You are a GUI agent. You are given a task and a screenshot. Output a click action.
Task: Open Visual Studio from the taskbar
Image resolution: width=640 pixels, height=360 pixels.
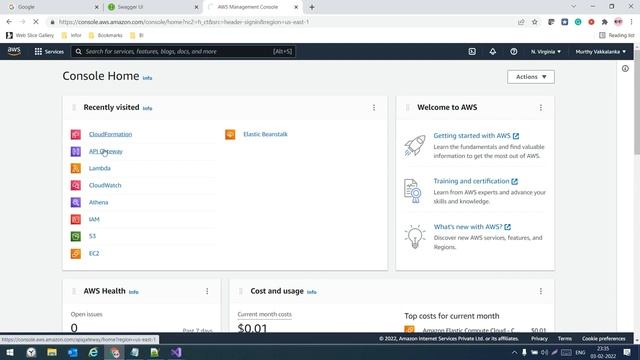pyautogui.click(x=176, y=352)
